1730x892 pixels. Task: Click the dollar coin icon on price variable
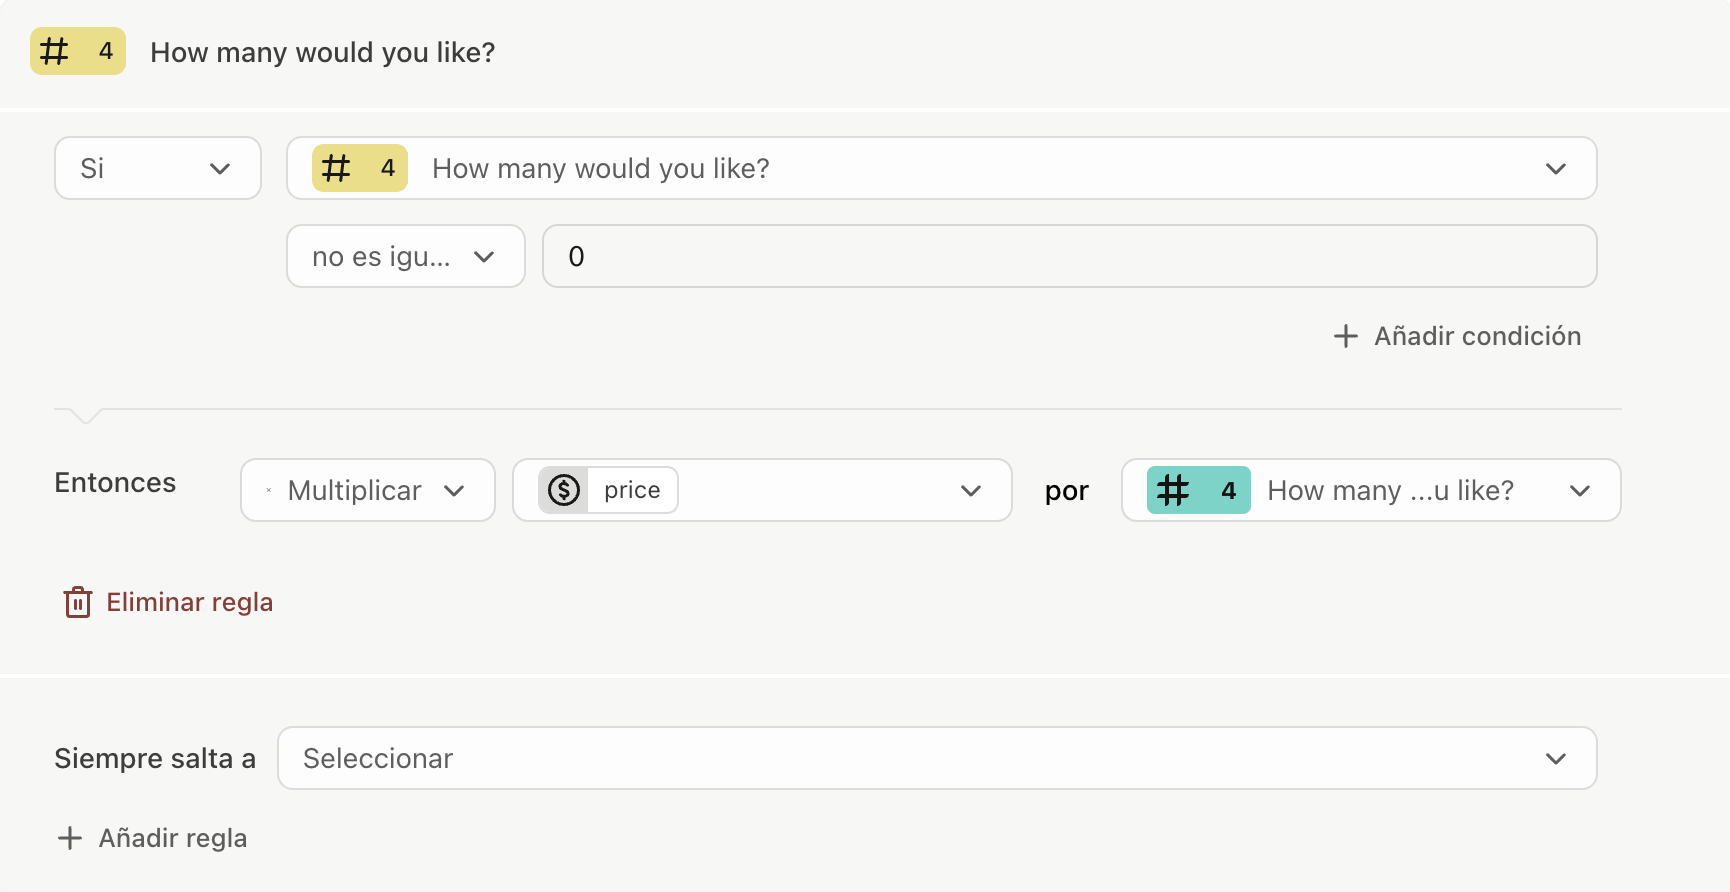pos(564,490)
